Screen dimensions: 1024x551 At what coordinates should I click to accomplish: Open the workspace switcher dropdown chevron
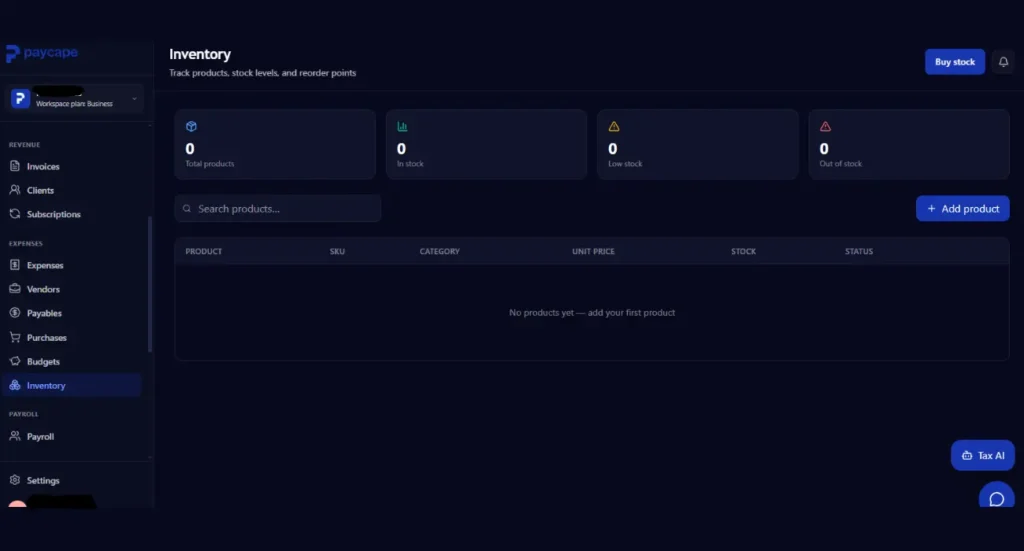pyautogui.click(x=135, y=99)
